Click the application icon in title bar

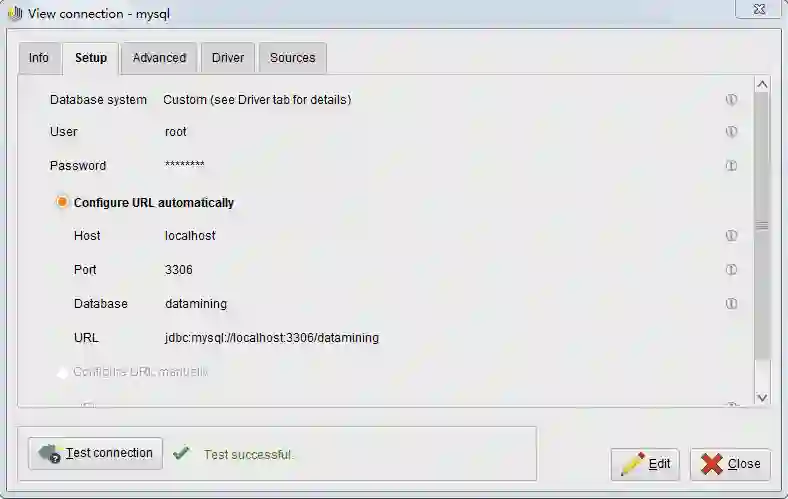15,13
